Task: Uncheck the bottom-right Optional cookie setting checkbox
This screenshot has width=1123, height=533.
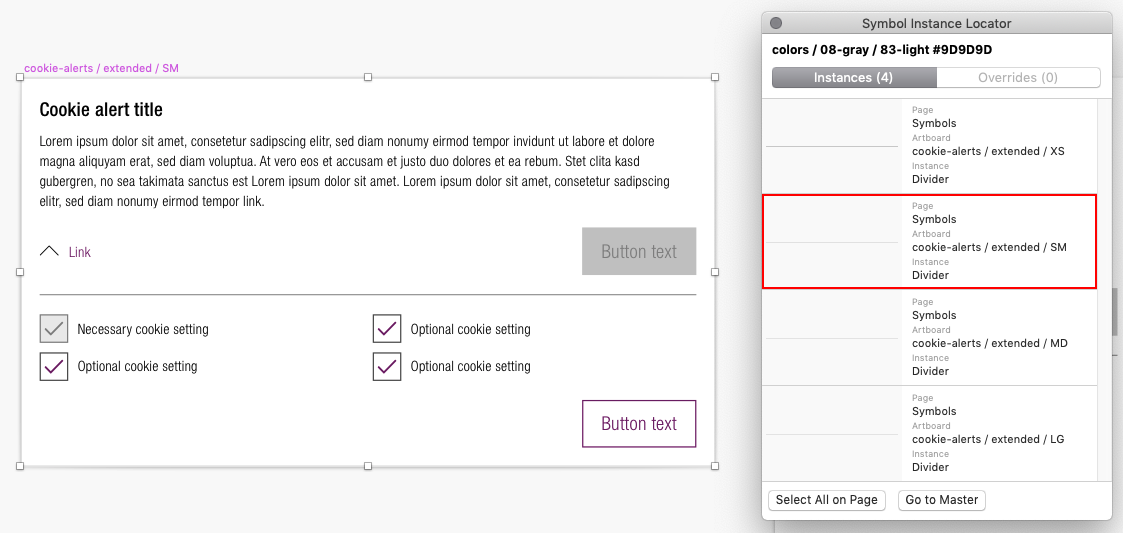Action: pos(387,366)
